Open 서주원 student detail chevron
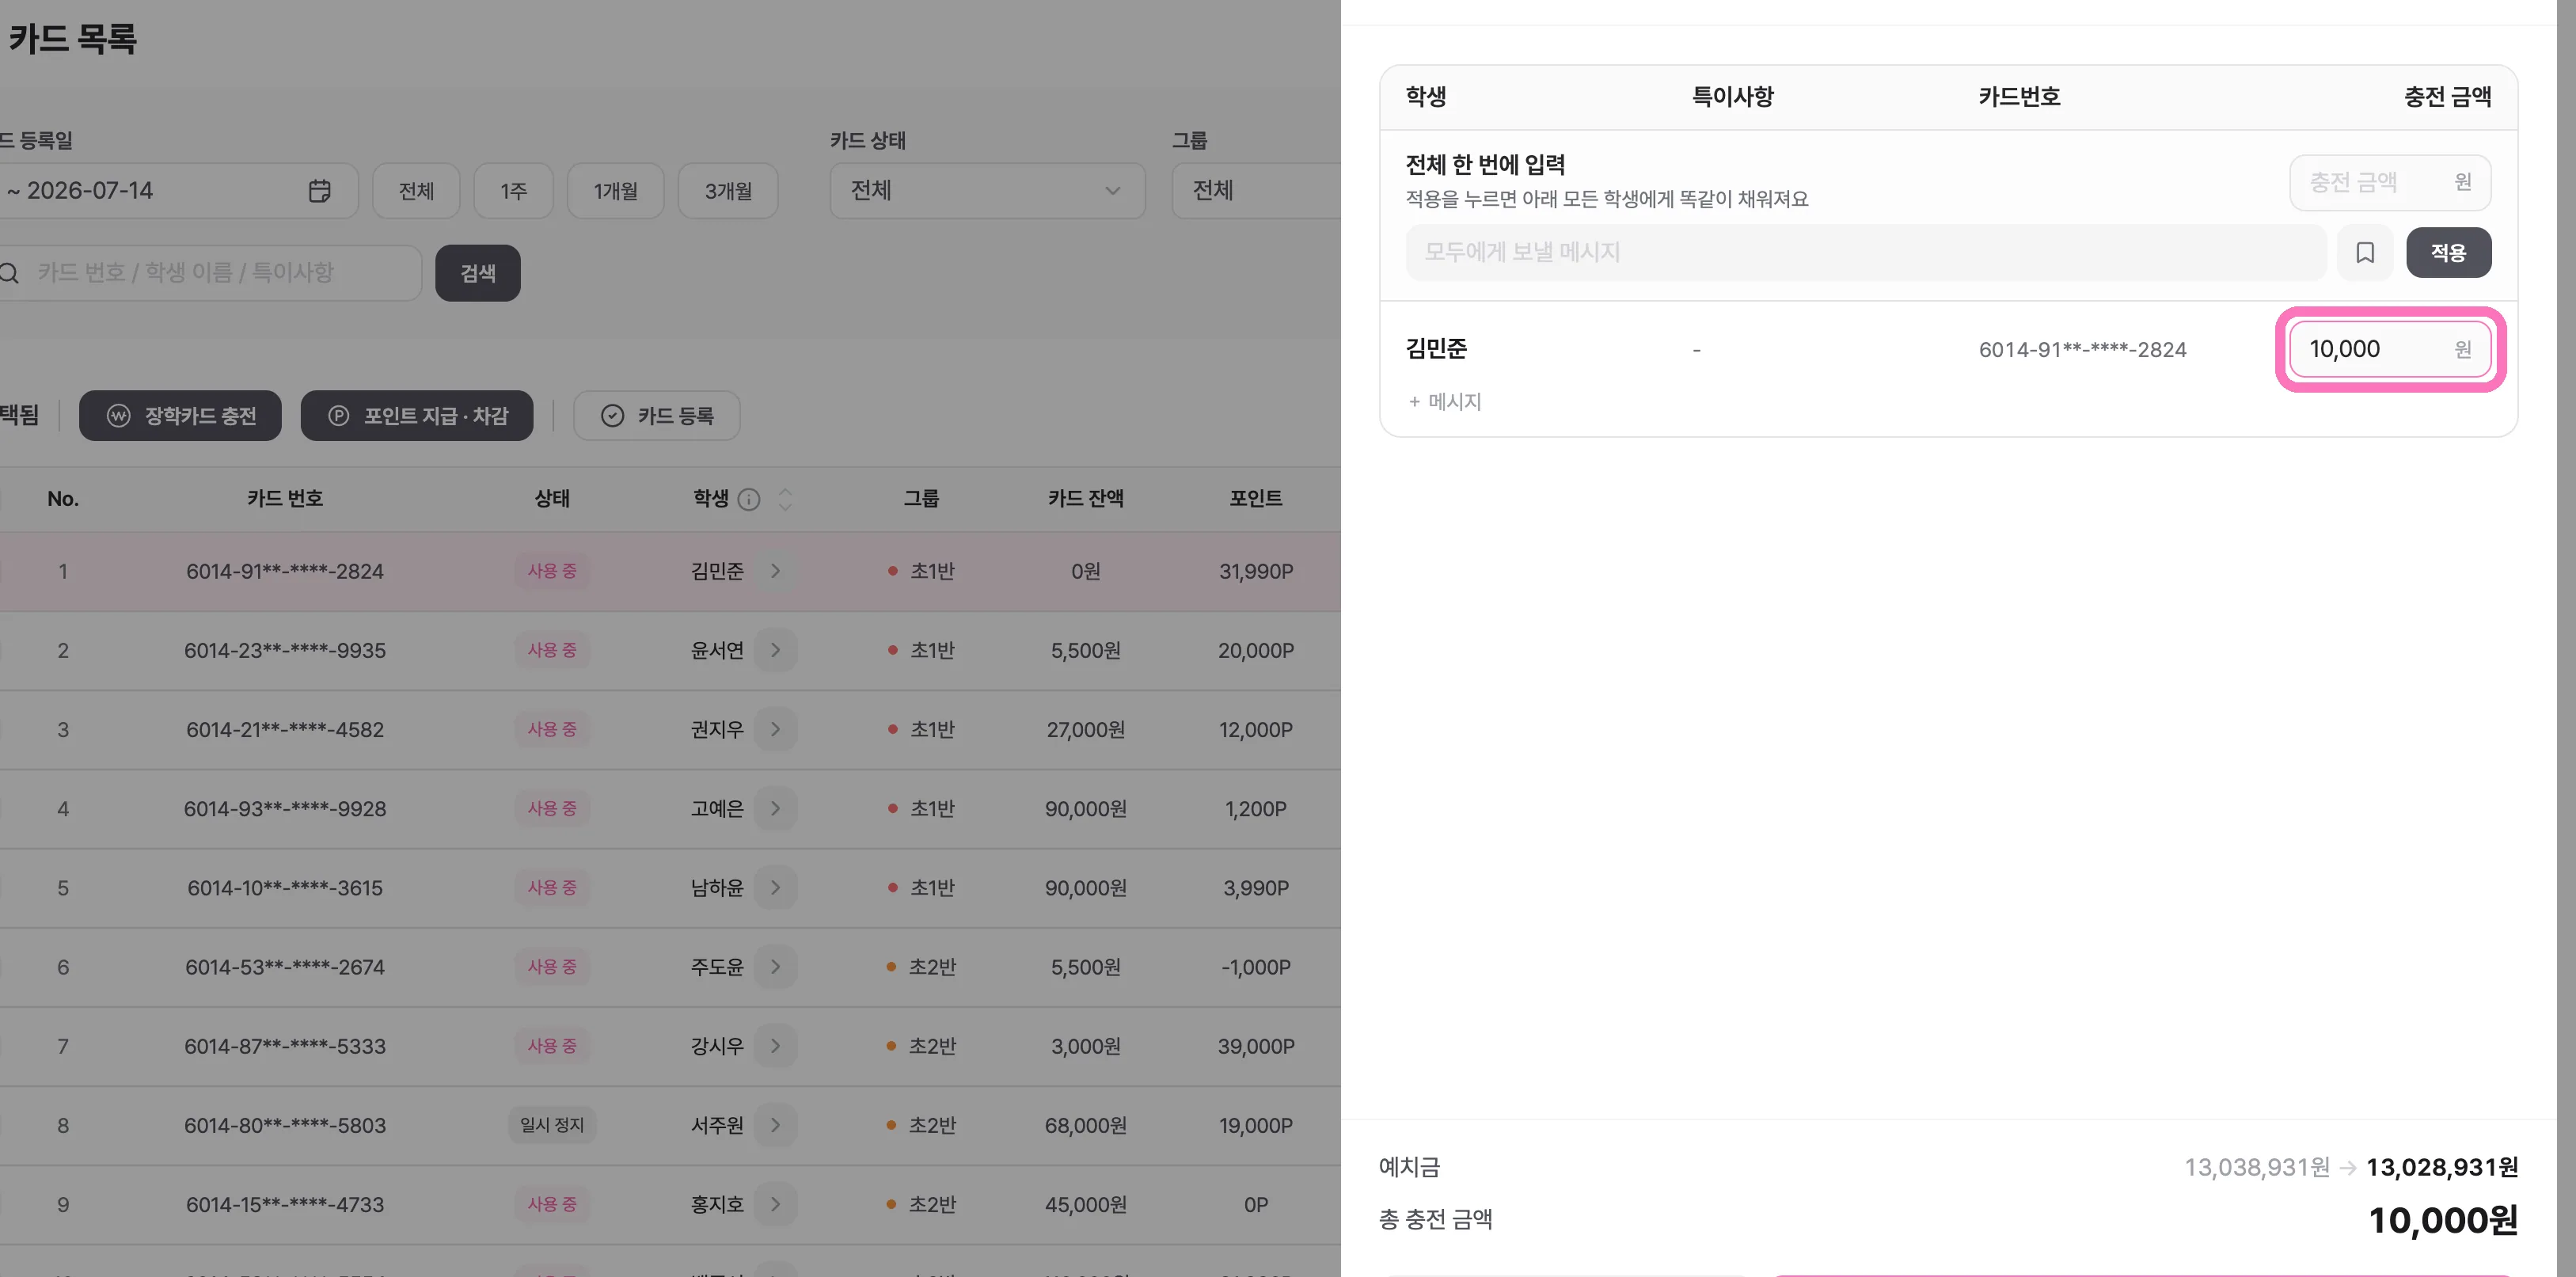Viewport: 2576px width, 1277px height. coord(775,1125)
